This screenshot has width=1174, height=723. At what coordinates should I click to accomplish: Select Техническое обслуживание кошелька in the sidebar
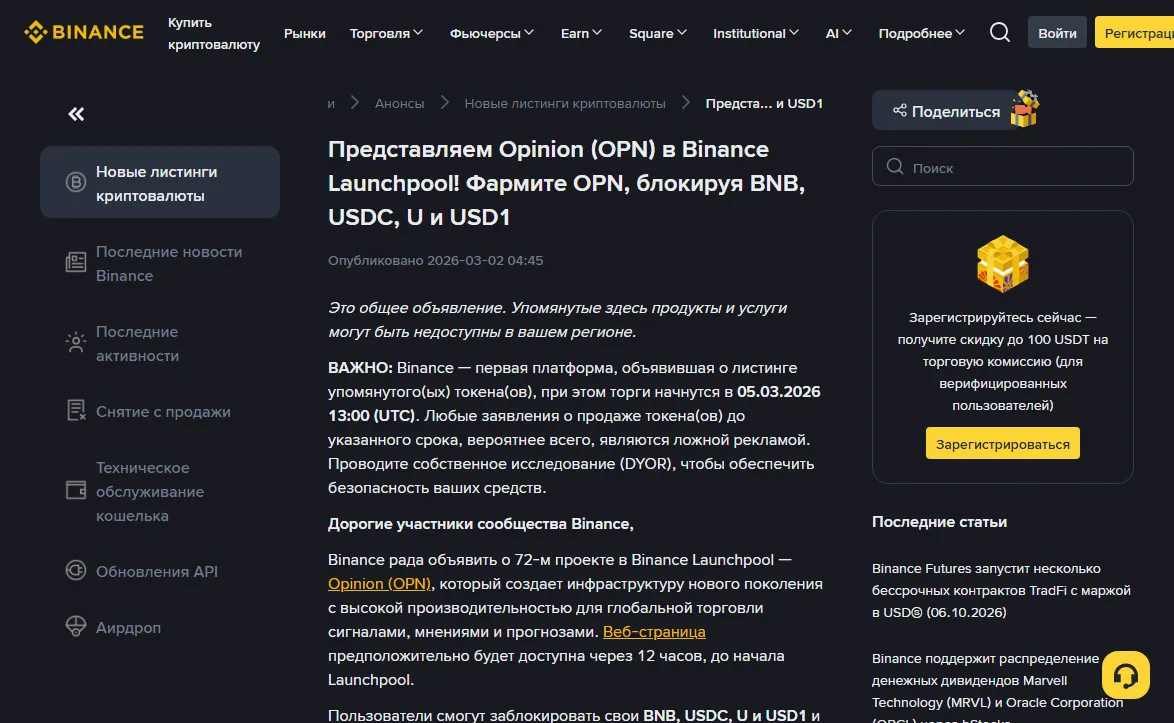coord(159,491)
